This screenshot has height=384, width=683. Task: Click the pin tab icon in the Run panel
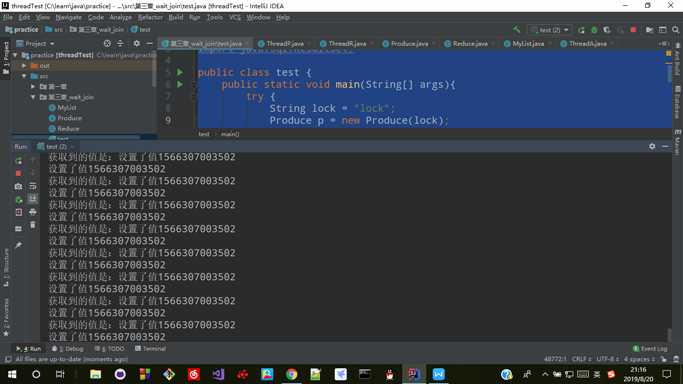(18, 246)
